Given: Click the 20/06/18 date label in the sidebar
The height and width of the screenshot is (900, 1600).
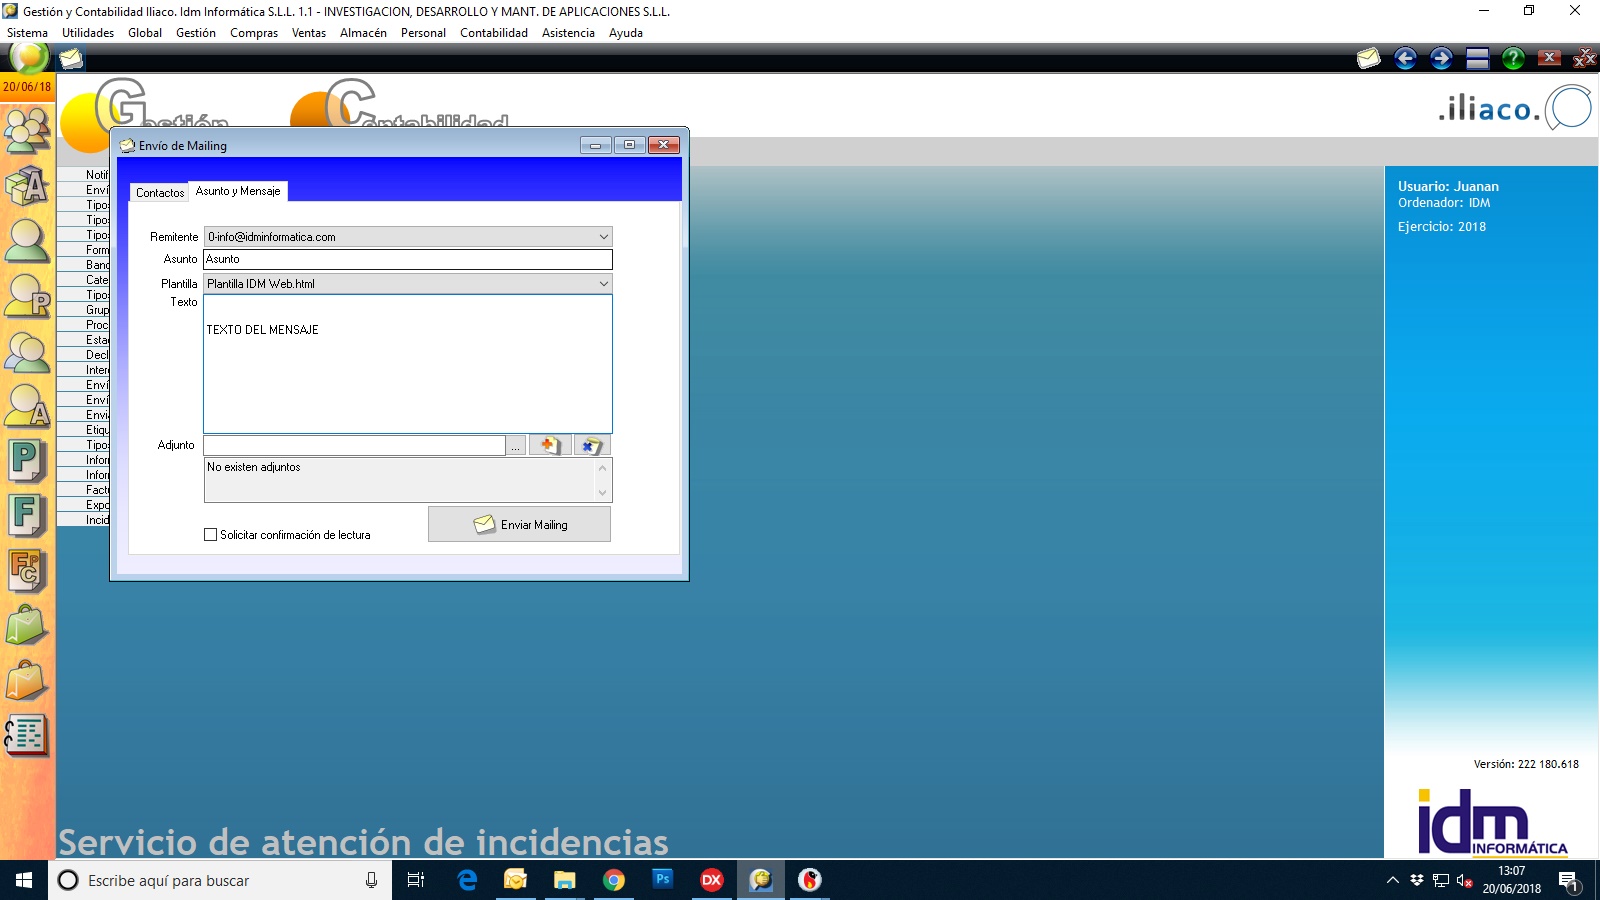Looking at the screenshot, I should pos(27,87).
